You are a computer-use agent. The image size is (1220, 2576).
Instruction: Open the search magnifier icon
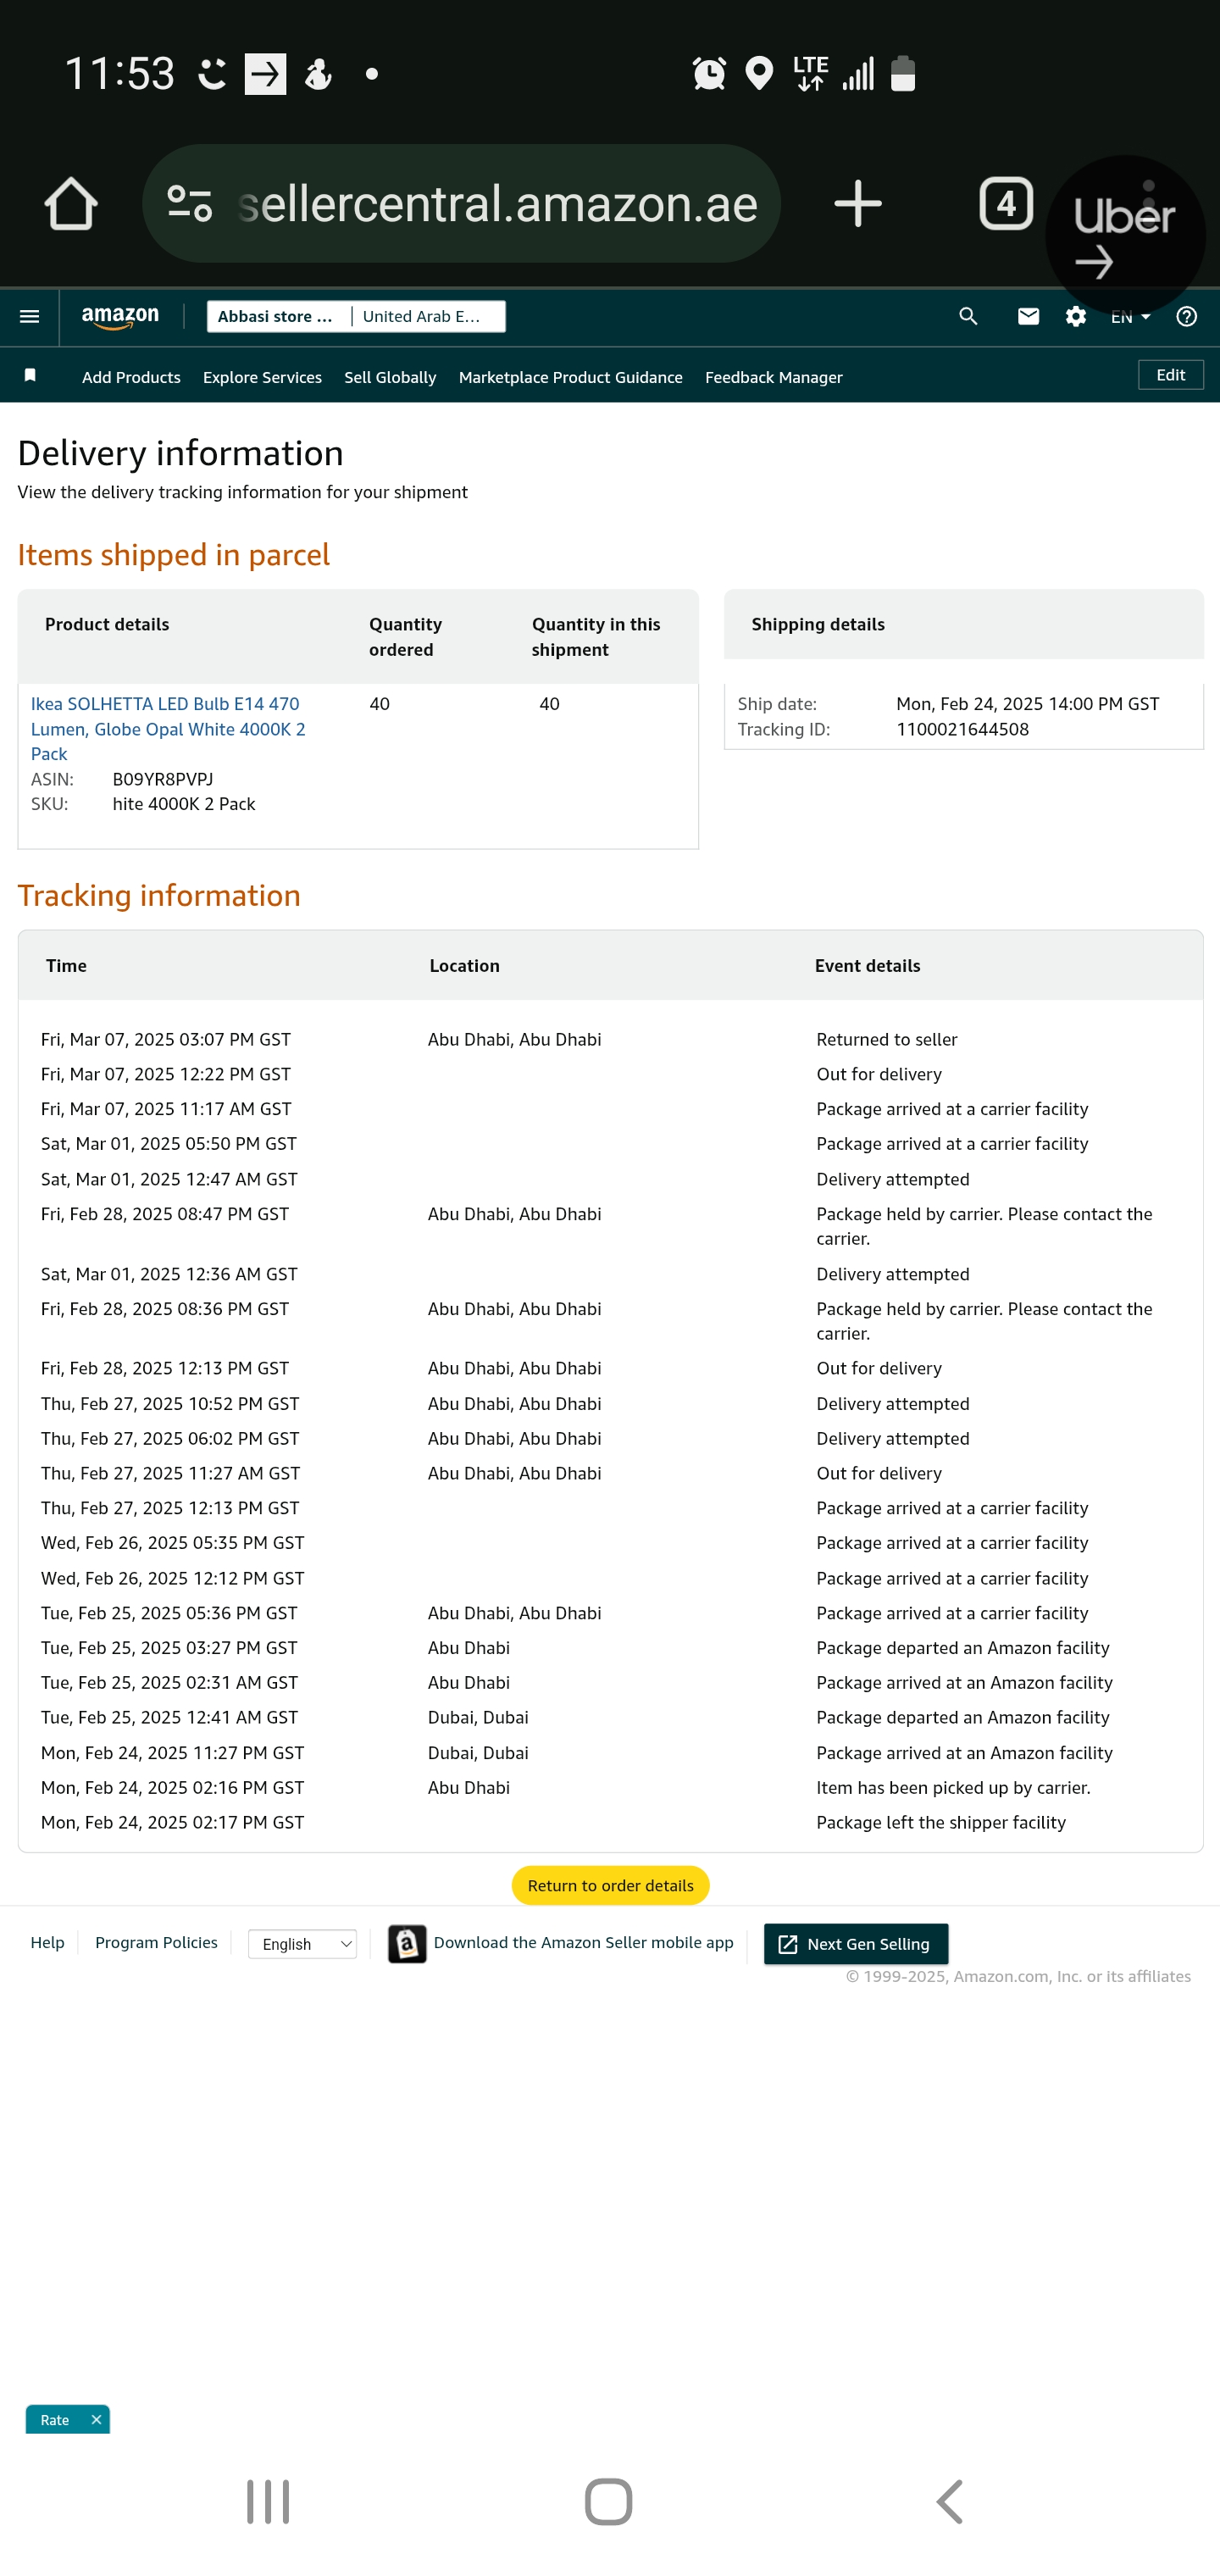point(967,317)
